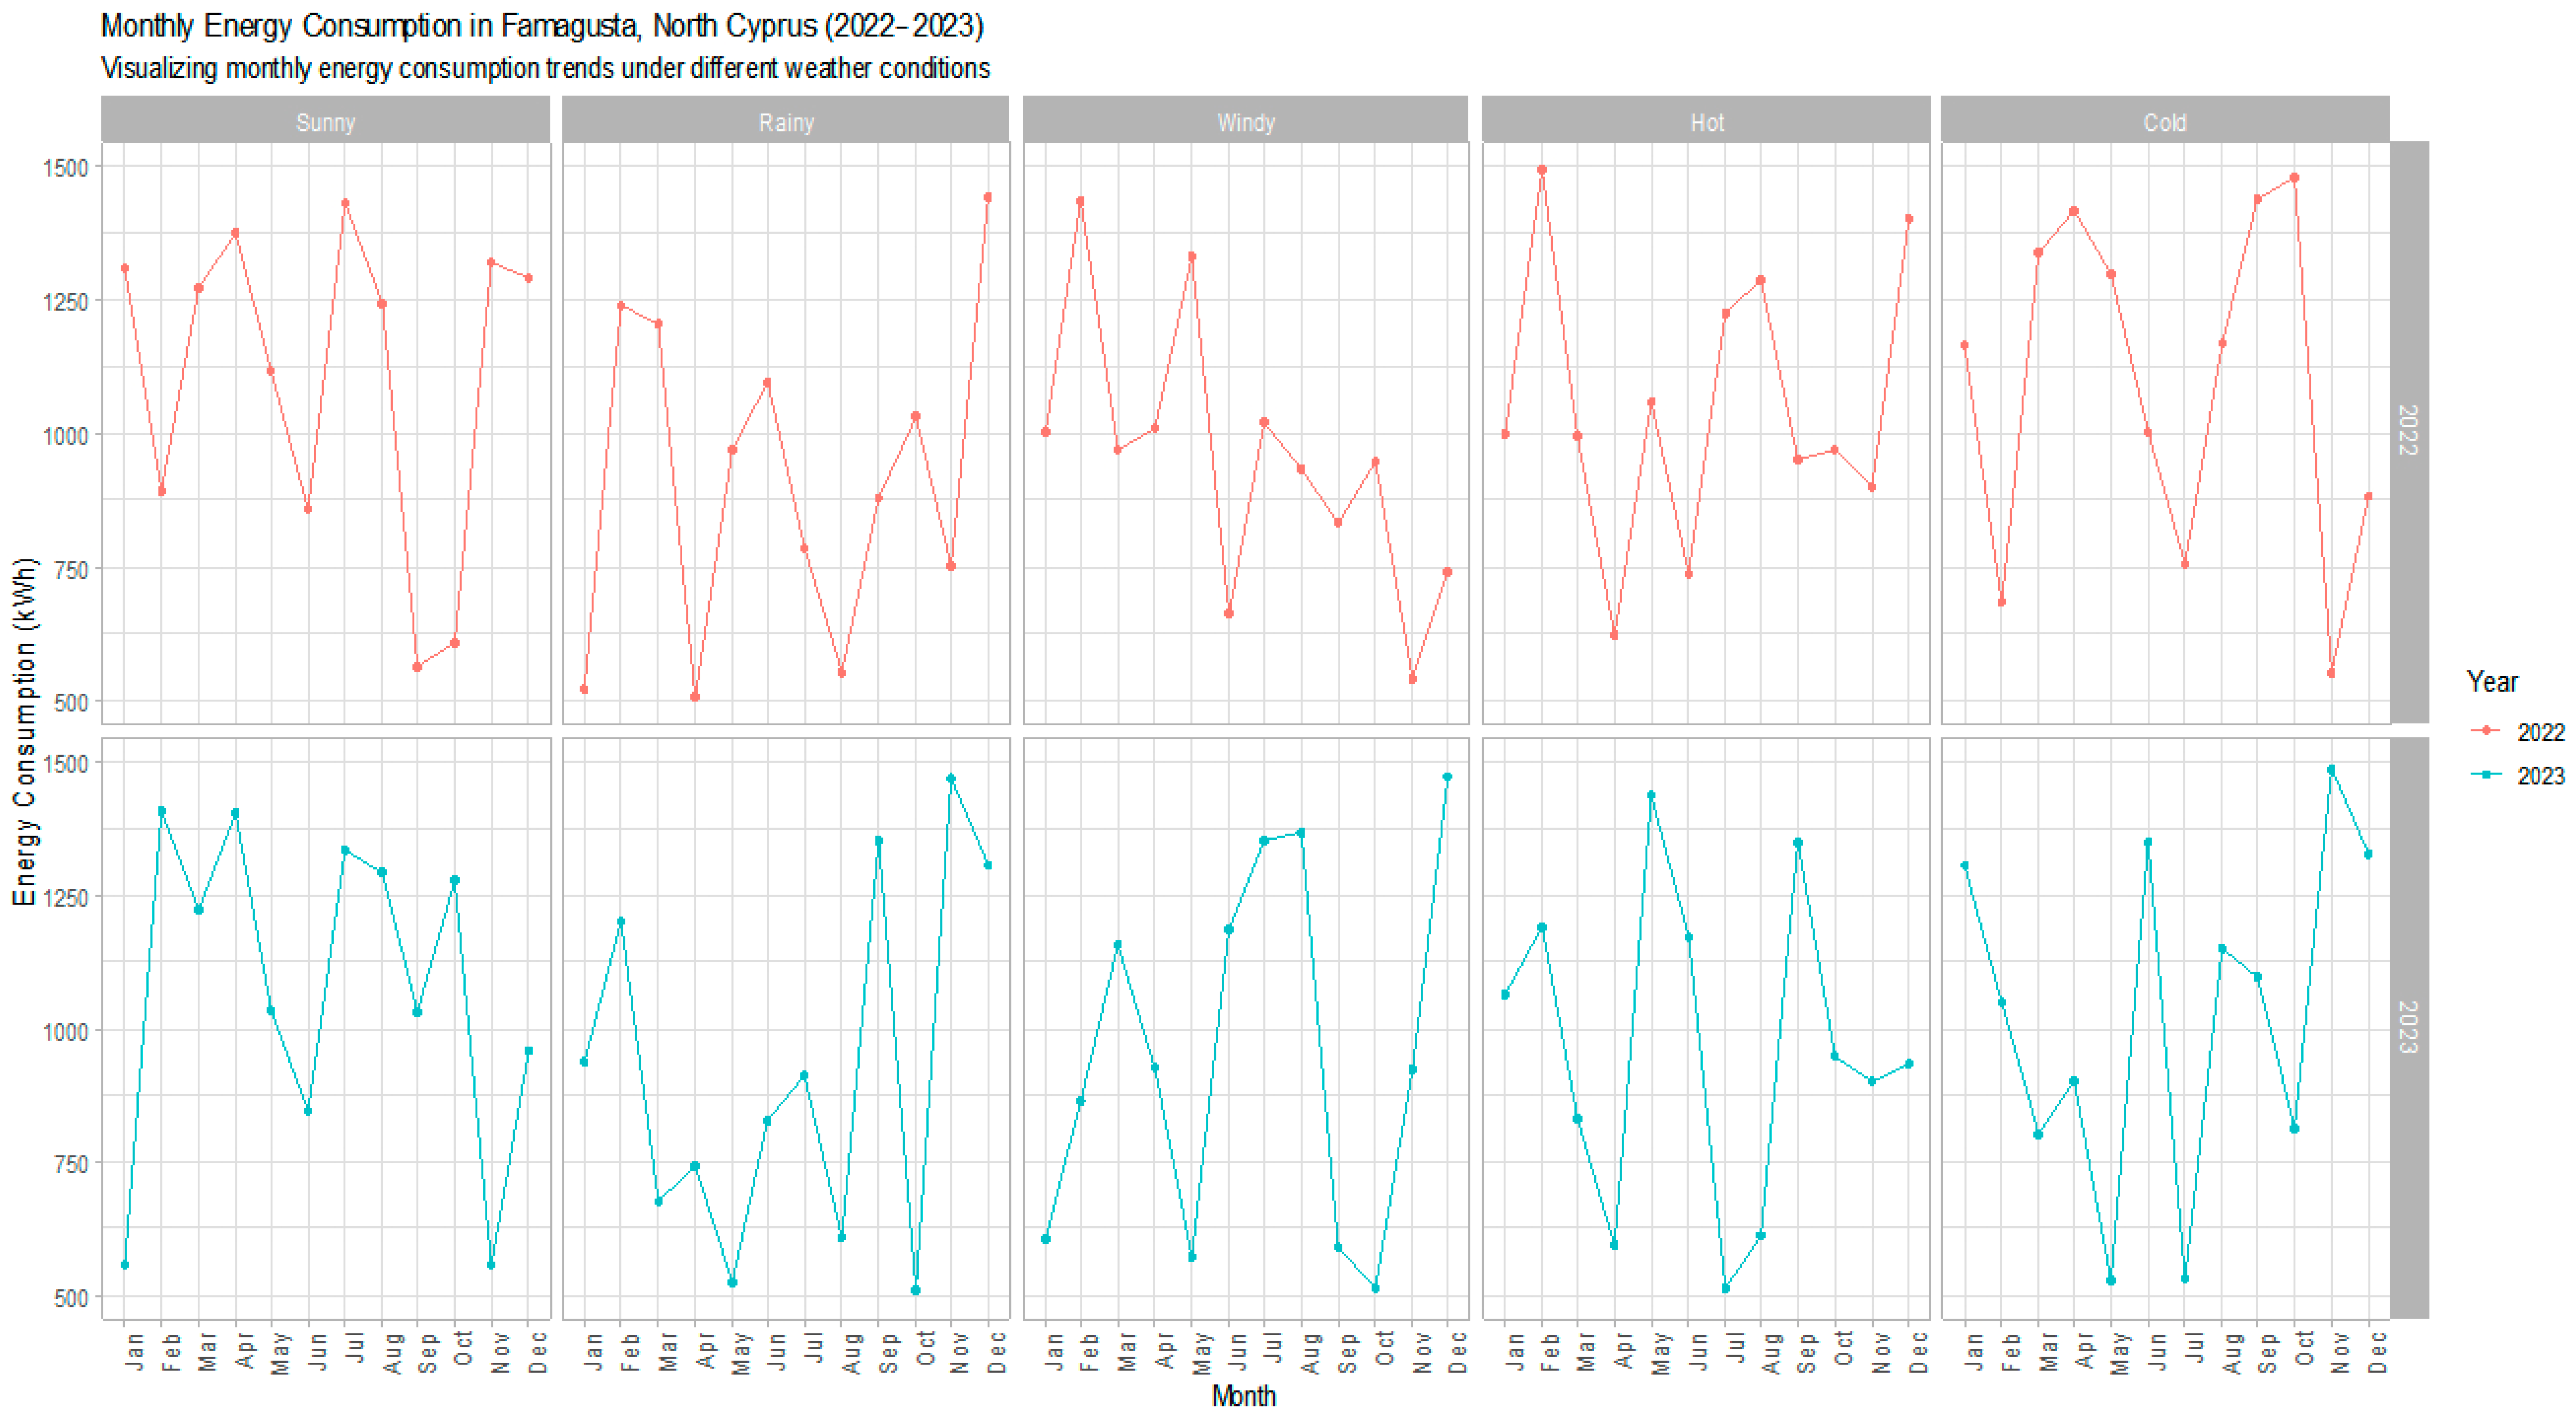Image resolution: width=2576 pixels, height=1415 pixels.
Task: Click the Cold facet header
Action: pos(2164,122)
